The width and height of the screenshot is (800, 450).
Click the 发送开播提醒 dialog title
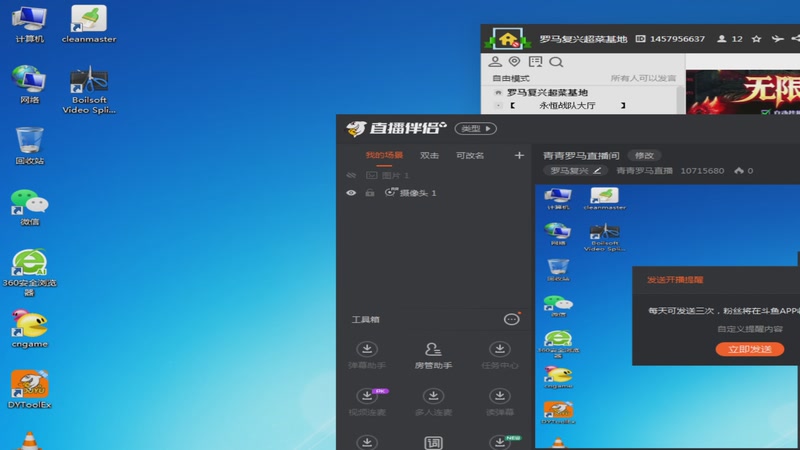pos(675,280)
